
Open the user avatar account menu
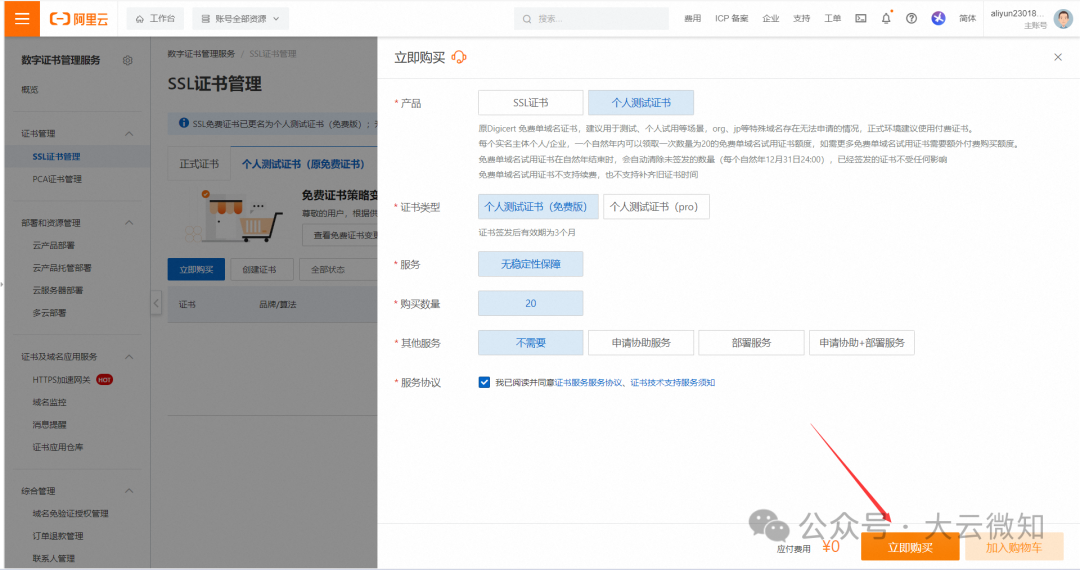1063,19
